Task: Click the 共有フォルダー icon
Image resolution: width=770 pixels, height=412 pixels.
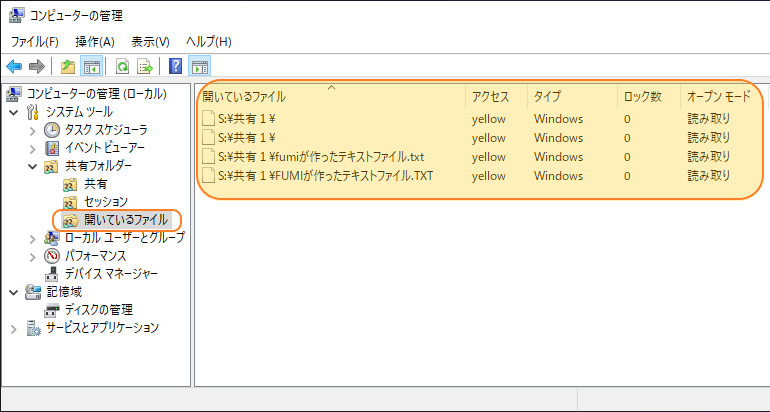Action: [52, 166]
